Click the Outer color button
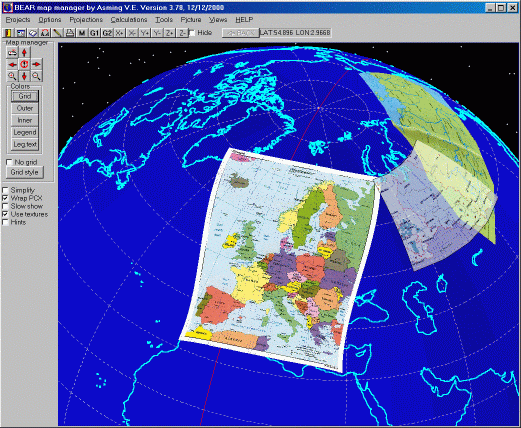The height and width of the screenshot is (428, 521). click(25, 108)
